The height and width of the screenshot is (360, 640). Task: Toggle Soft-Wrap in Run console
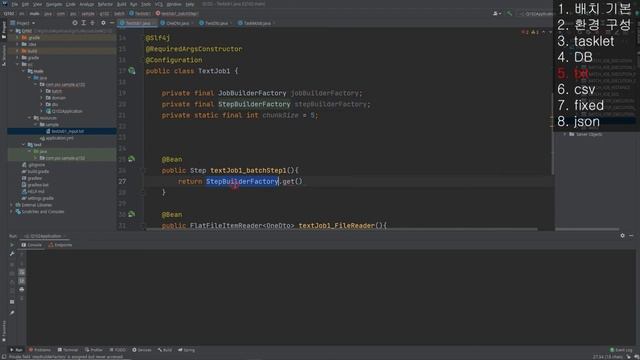point(22,272)
